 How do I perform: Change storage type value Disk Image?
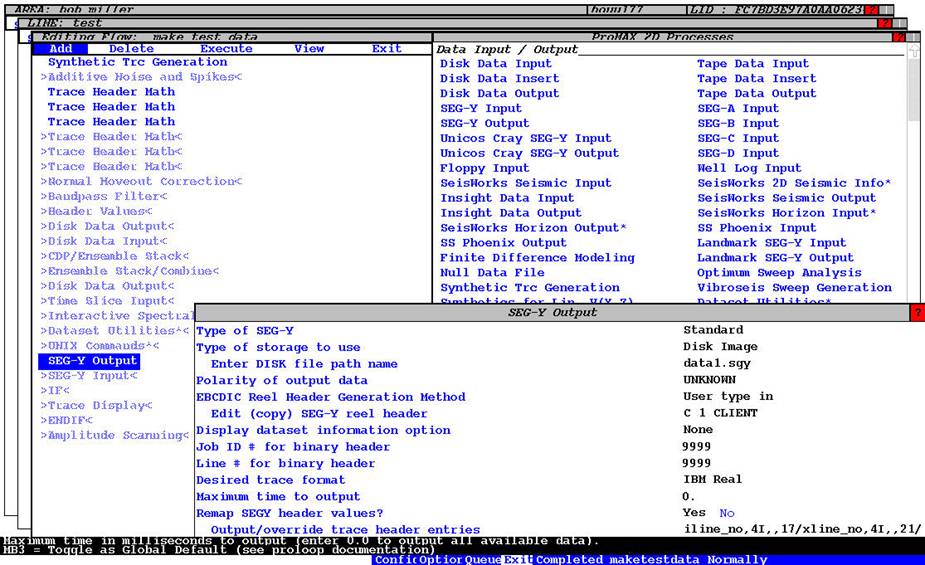[x=720, y=346]
